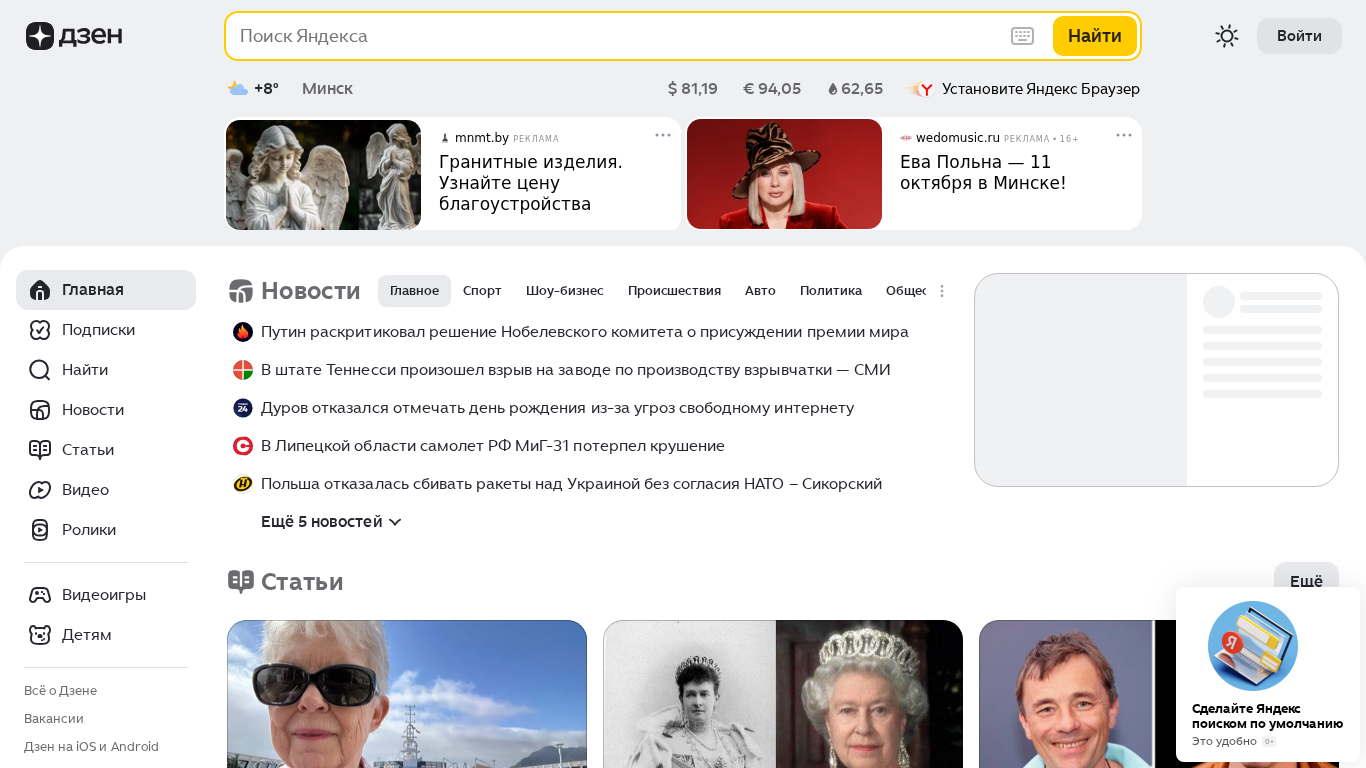
Task: Open headline about Польша and НАТО
Action: point(571,484)
